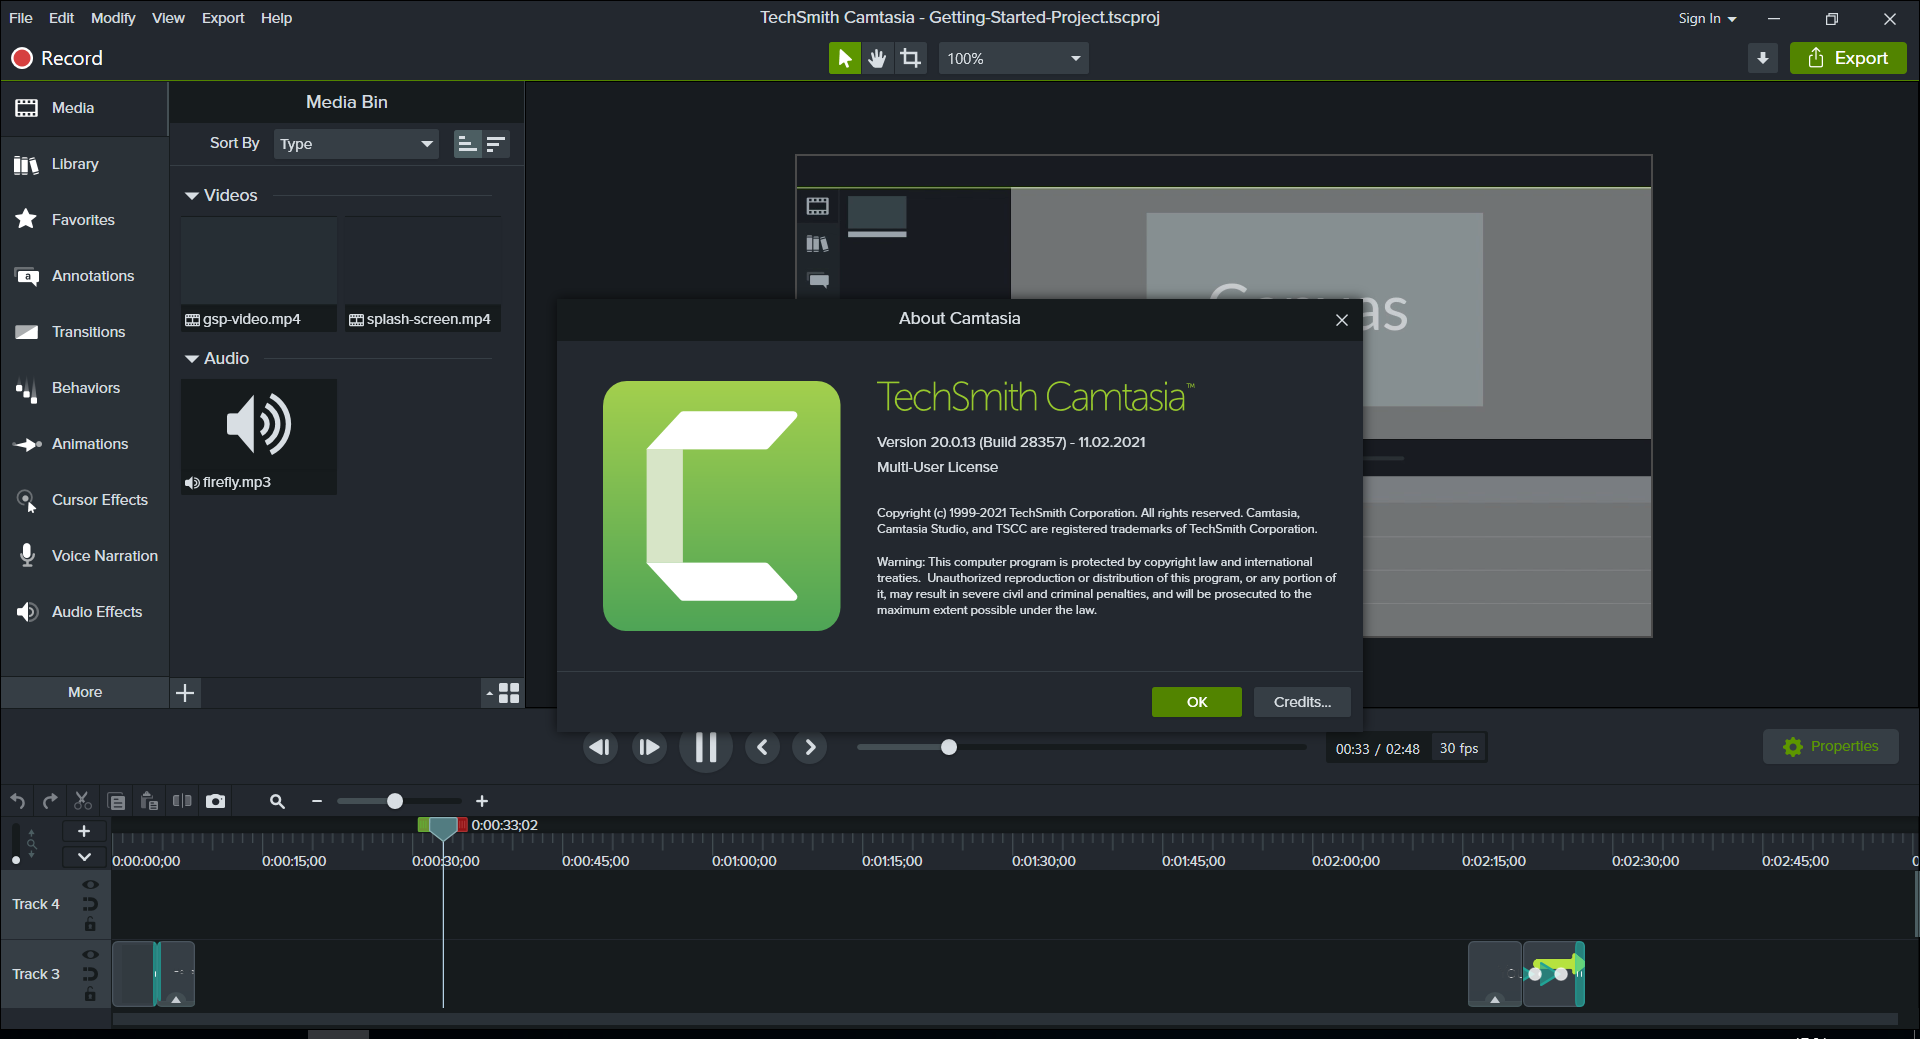Open the Audio Effects panel

[84, 612]
